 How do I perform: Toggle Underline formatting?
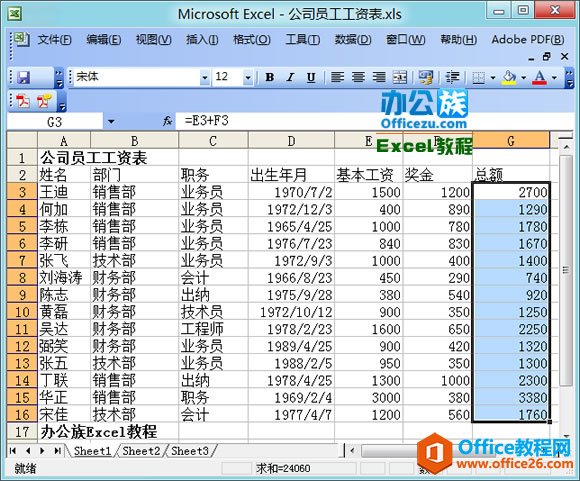click(311, 77)
